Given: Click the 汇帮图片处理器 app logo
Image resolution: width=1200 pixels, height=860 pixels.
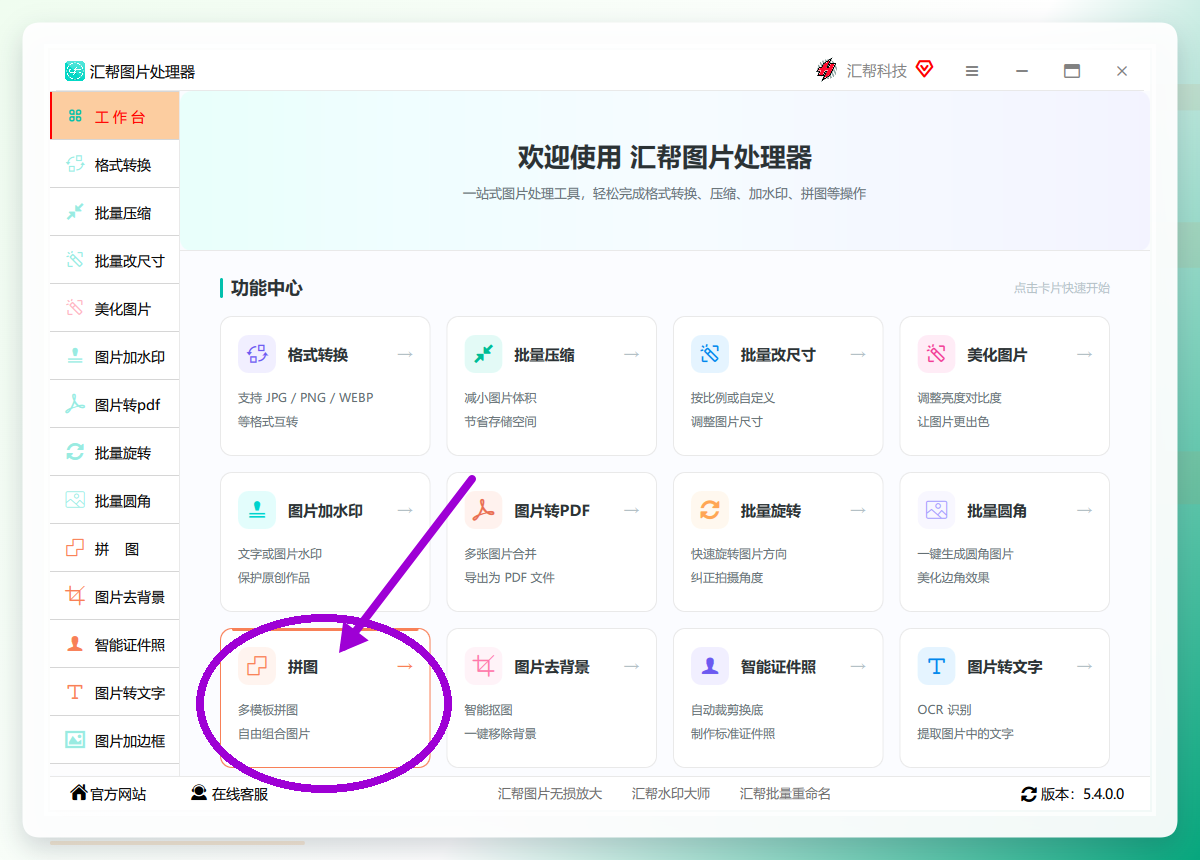Looking at the screenshot, I should (x=75, y=71).
